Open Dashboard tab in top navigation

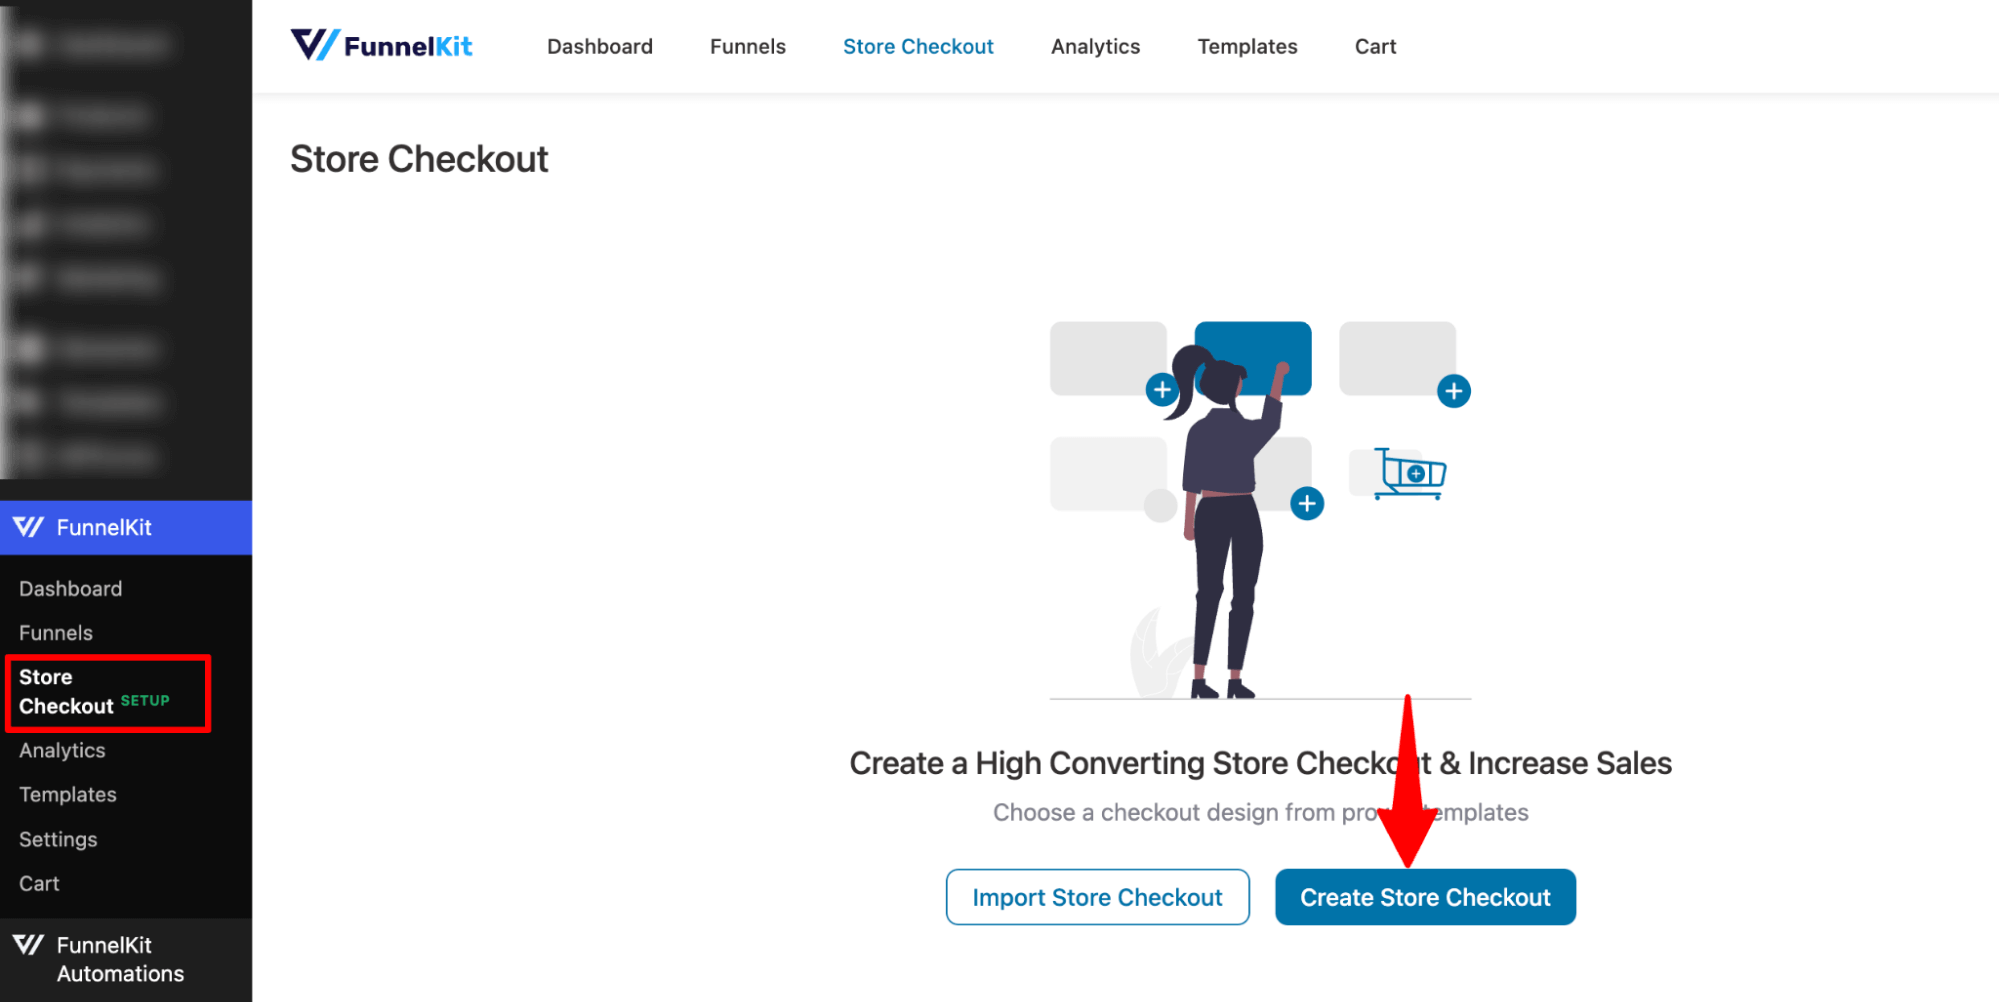tap(599, 46)
